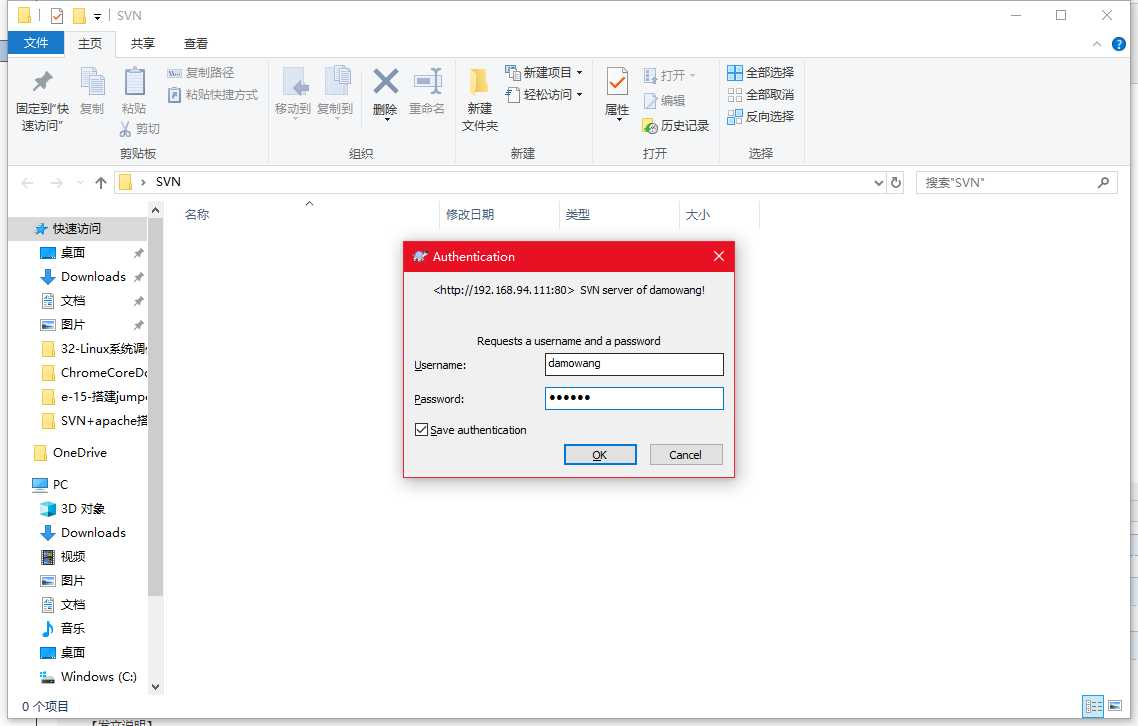The image size is (1138, 726).
Task: Click the breadcrumb chevron before SVN
Action: [143, 182]
